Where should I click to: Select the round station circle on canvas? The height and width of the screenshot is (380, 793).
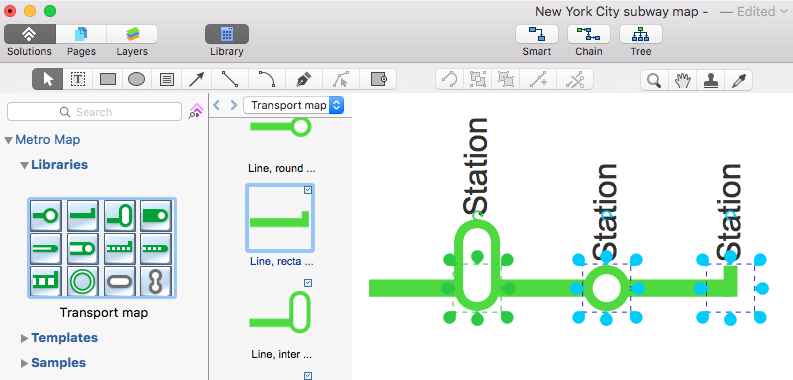[606, 288]
